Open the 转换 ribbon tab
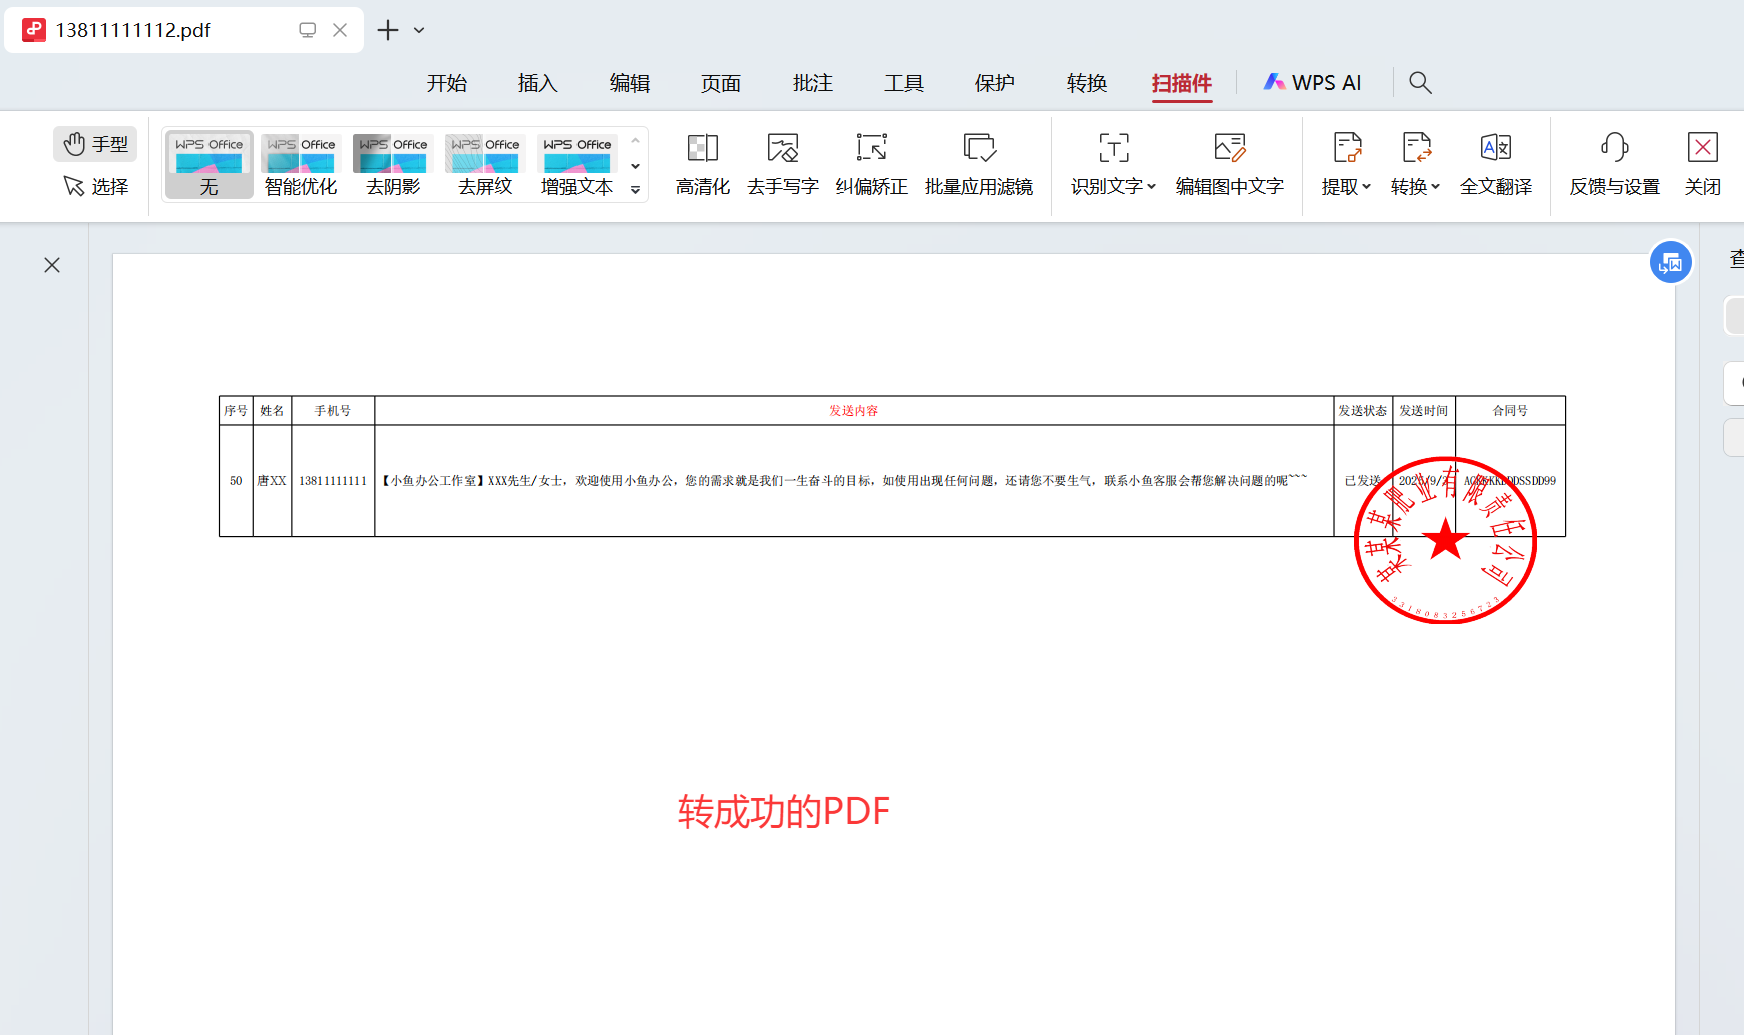The height and width of the screenshot is (1035, 1744). coord(1086,83)
